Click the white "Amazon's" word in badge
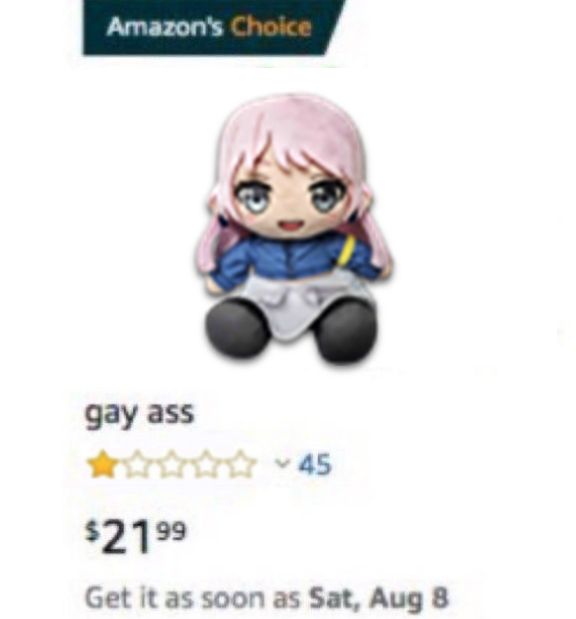Screen dimensions: 576x619 pyautogui.click(x=165, y=27)
